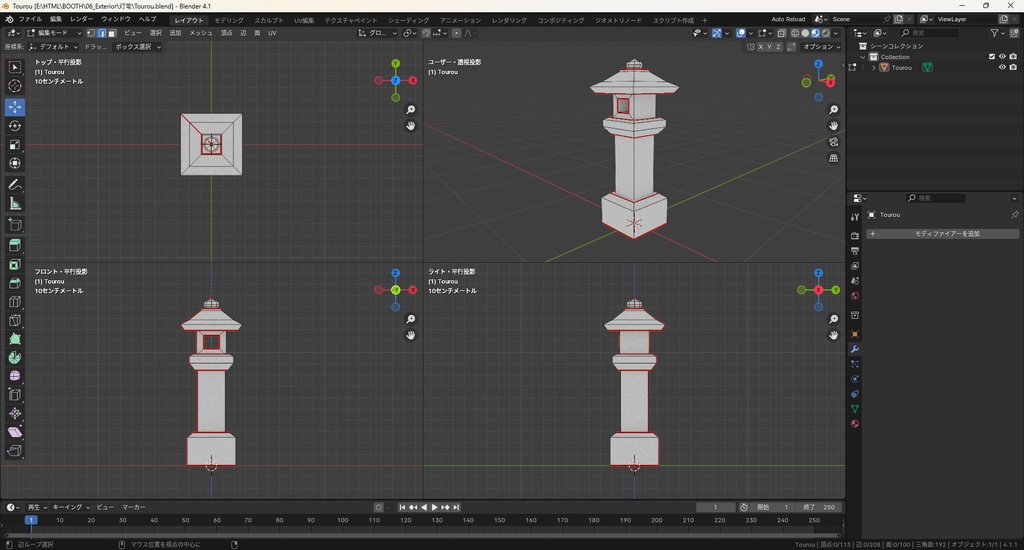Switch to the モデリング workspace tab

pos(229,20)
